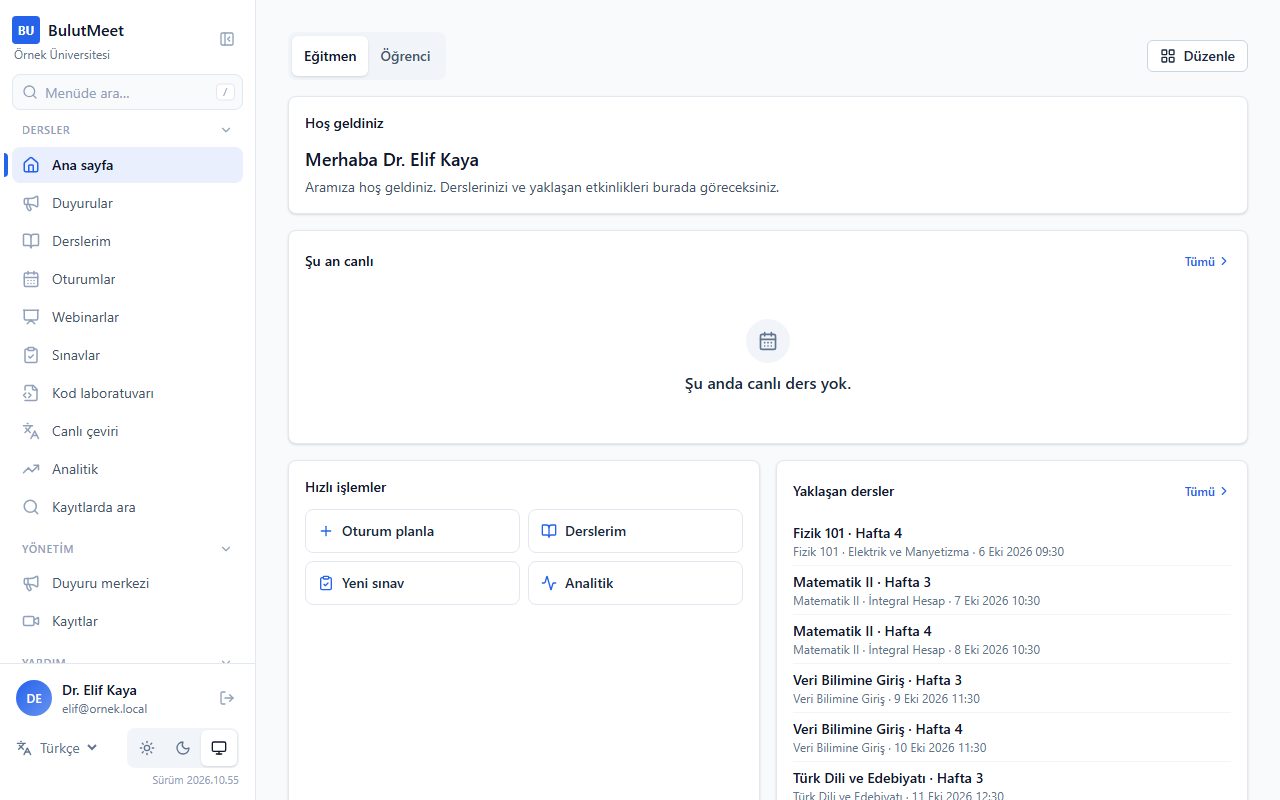Open Fizik 101 · Hafta 4 lesson
Screen dimensions: 1280x800
pyautogui.click(x=1012, y=542)
